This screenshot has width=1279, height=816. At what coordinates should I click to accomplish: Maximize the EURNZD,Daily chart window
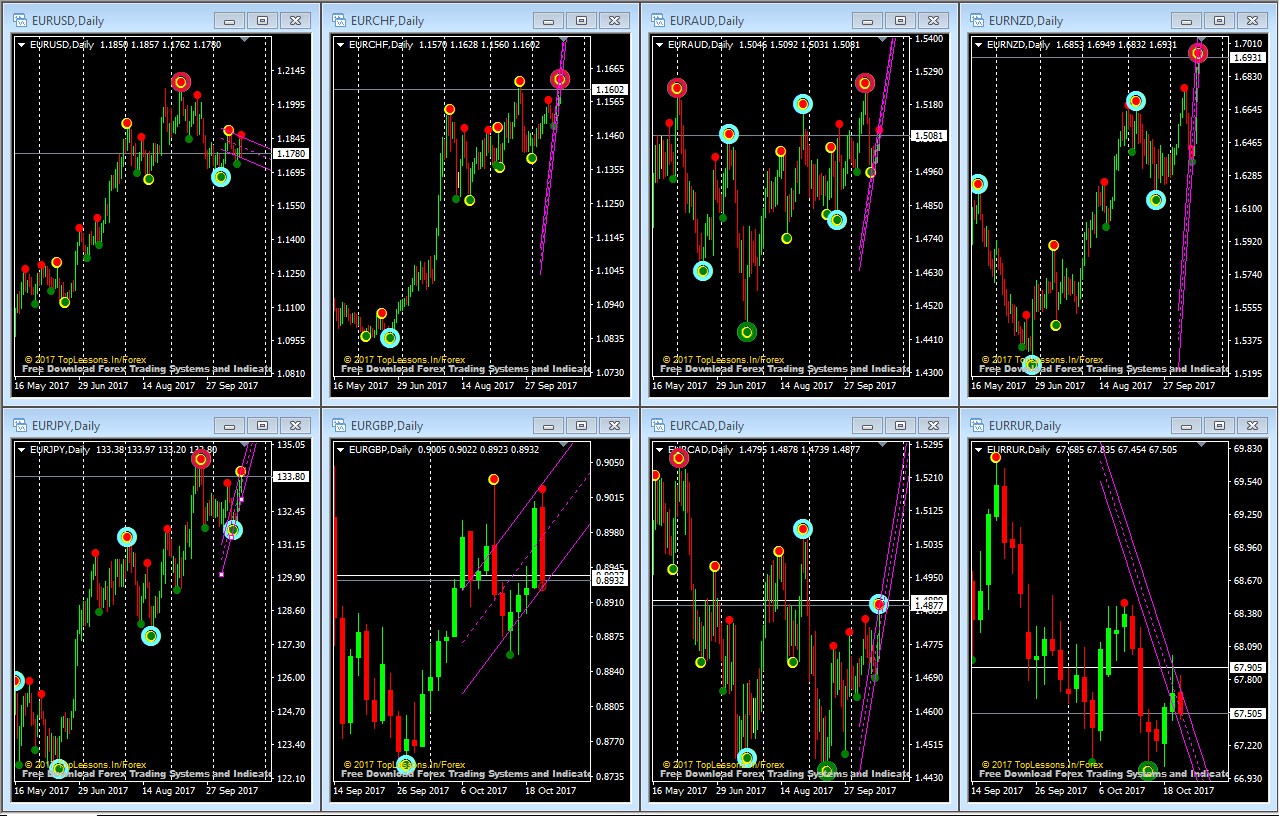(x=1220, y=20)
